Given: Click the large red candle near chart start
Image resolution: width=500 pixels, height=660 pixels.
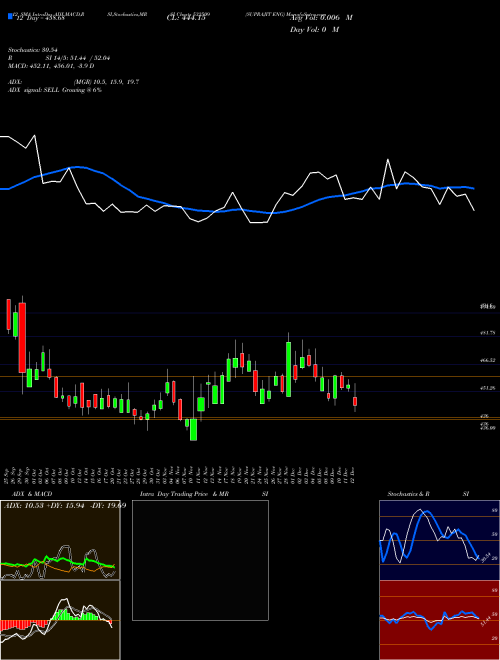Looking at the screenshot, I should coord(22,338).
